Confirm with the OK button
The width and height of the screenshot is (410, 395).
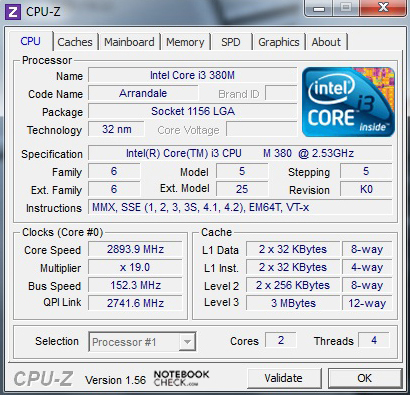(x=365, y=378)
